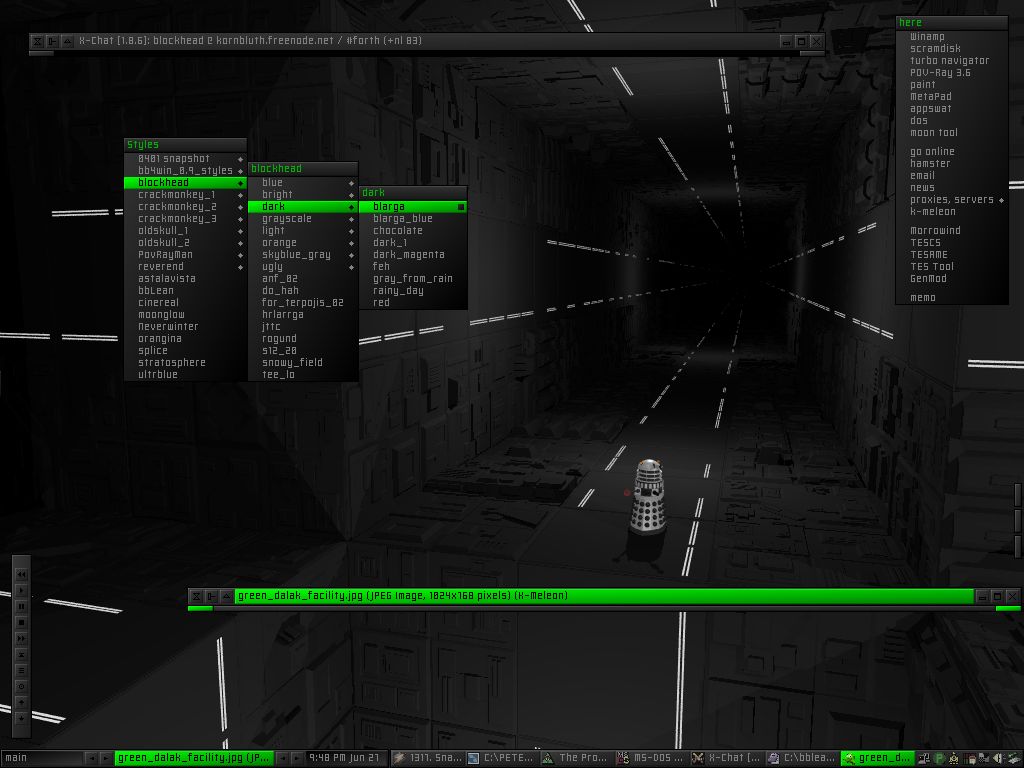Viewport: 1024px width, 768px height.
Task: Choose the gray_from_rain style
Action: click(x=413, y=279)
